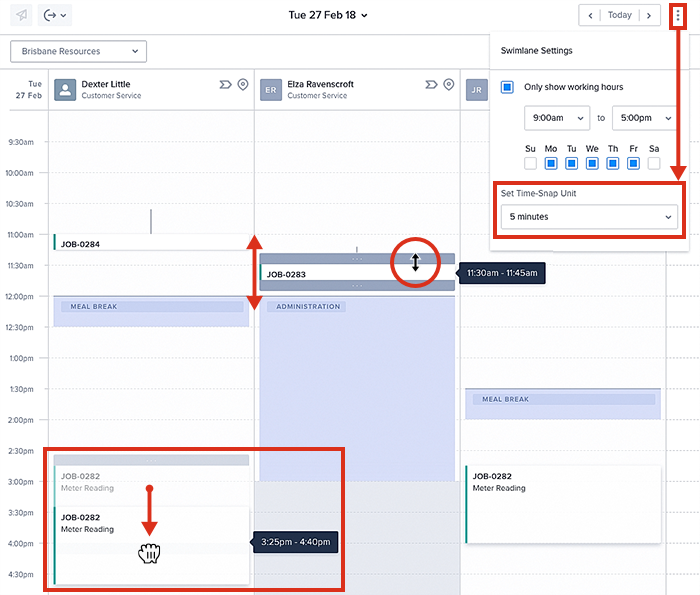Screen dimensions: 700x595
Task: Click Dexter Little's map pin icon
Action: tap(242, 85)
